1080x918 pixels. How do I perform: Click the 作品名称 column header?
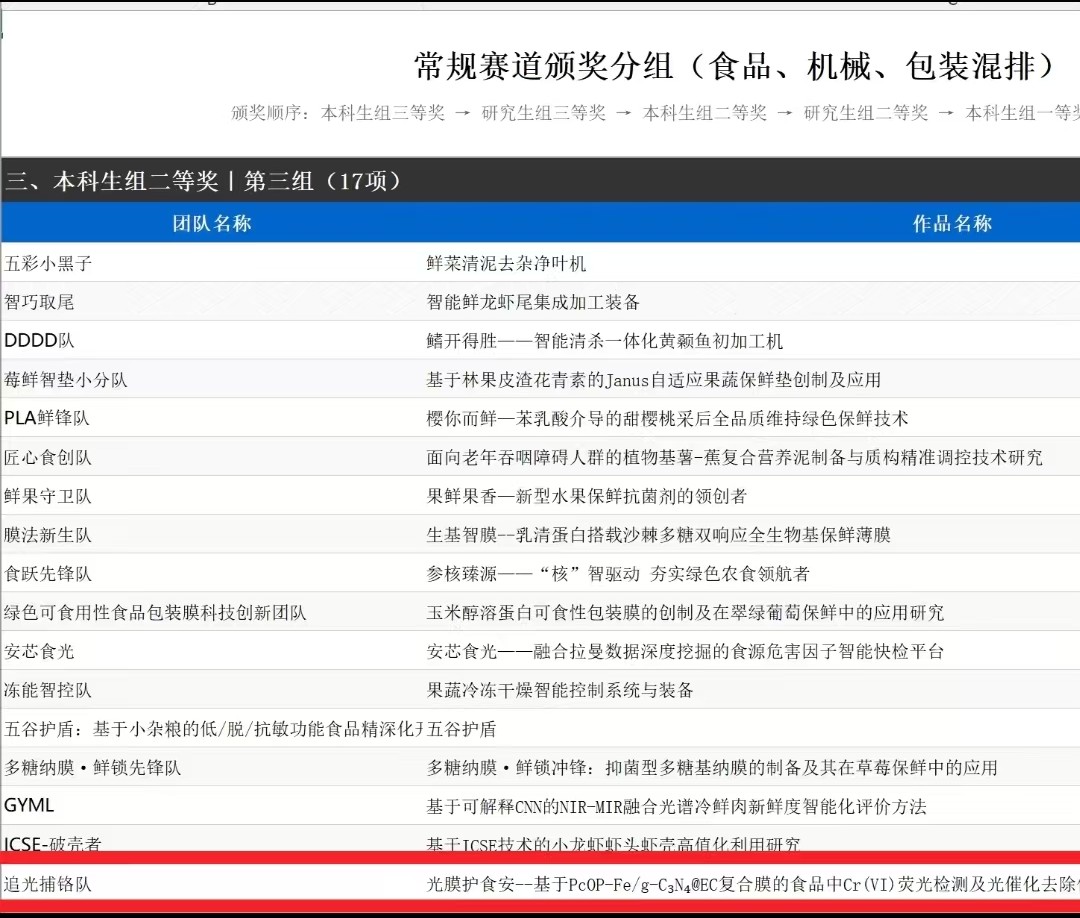[x=952, y=223]
